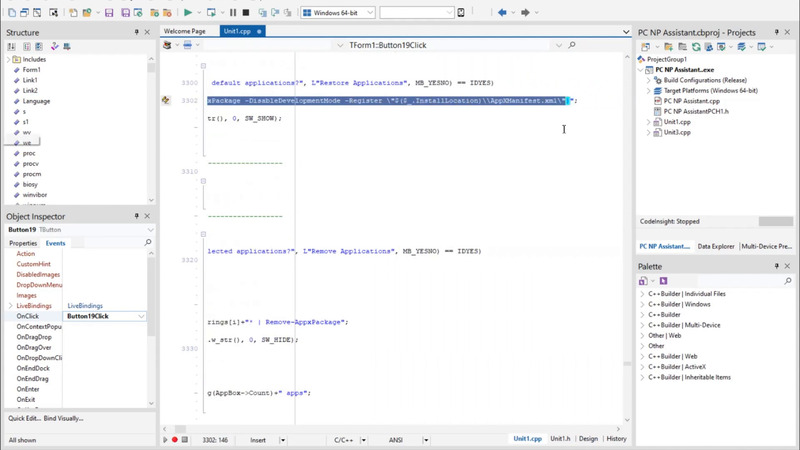Click the Quick Edit... link

[25, 418]
